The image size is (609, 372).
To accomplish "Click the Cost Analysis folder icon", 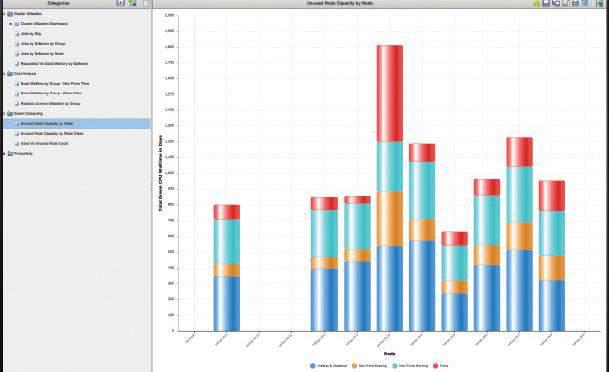I will [x=10, y=74].
